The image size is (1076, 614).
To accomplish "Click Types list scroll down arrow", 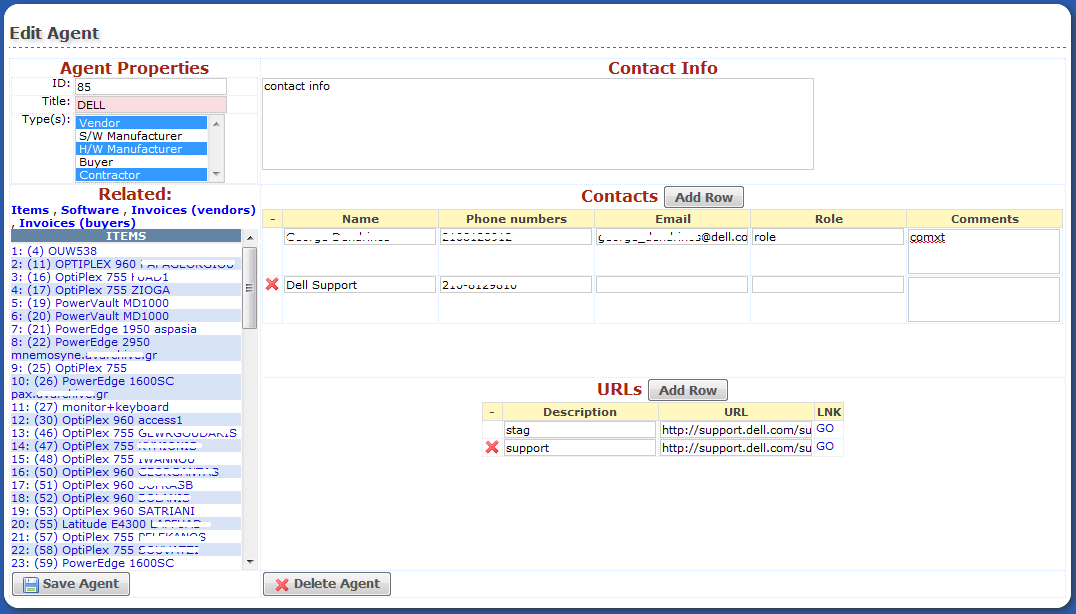I will click(x=216, y=174).
